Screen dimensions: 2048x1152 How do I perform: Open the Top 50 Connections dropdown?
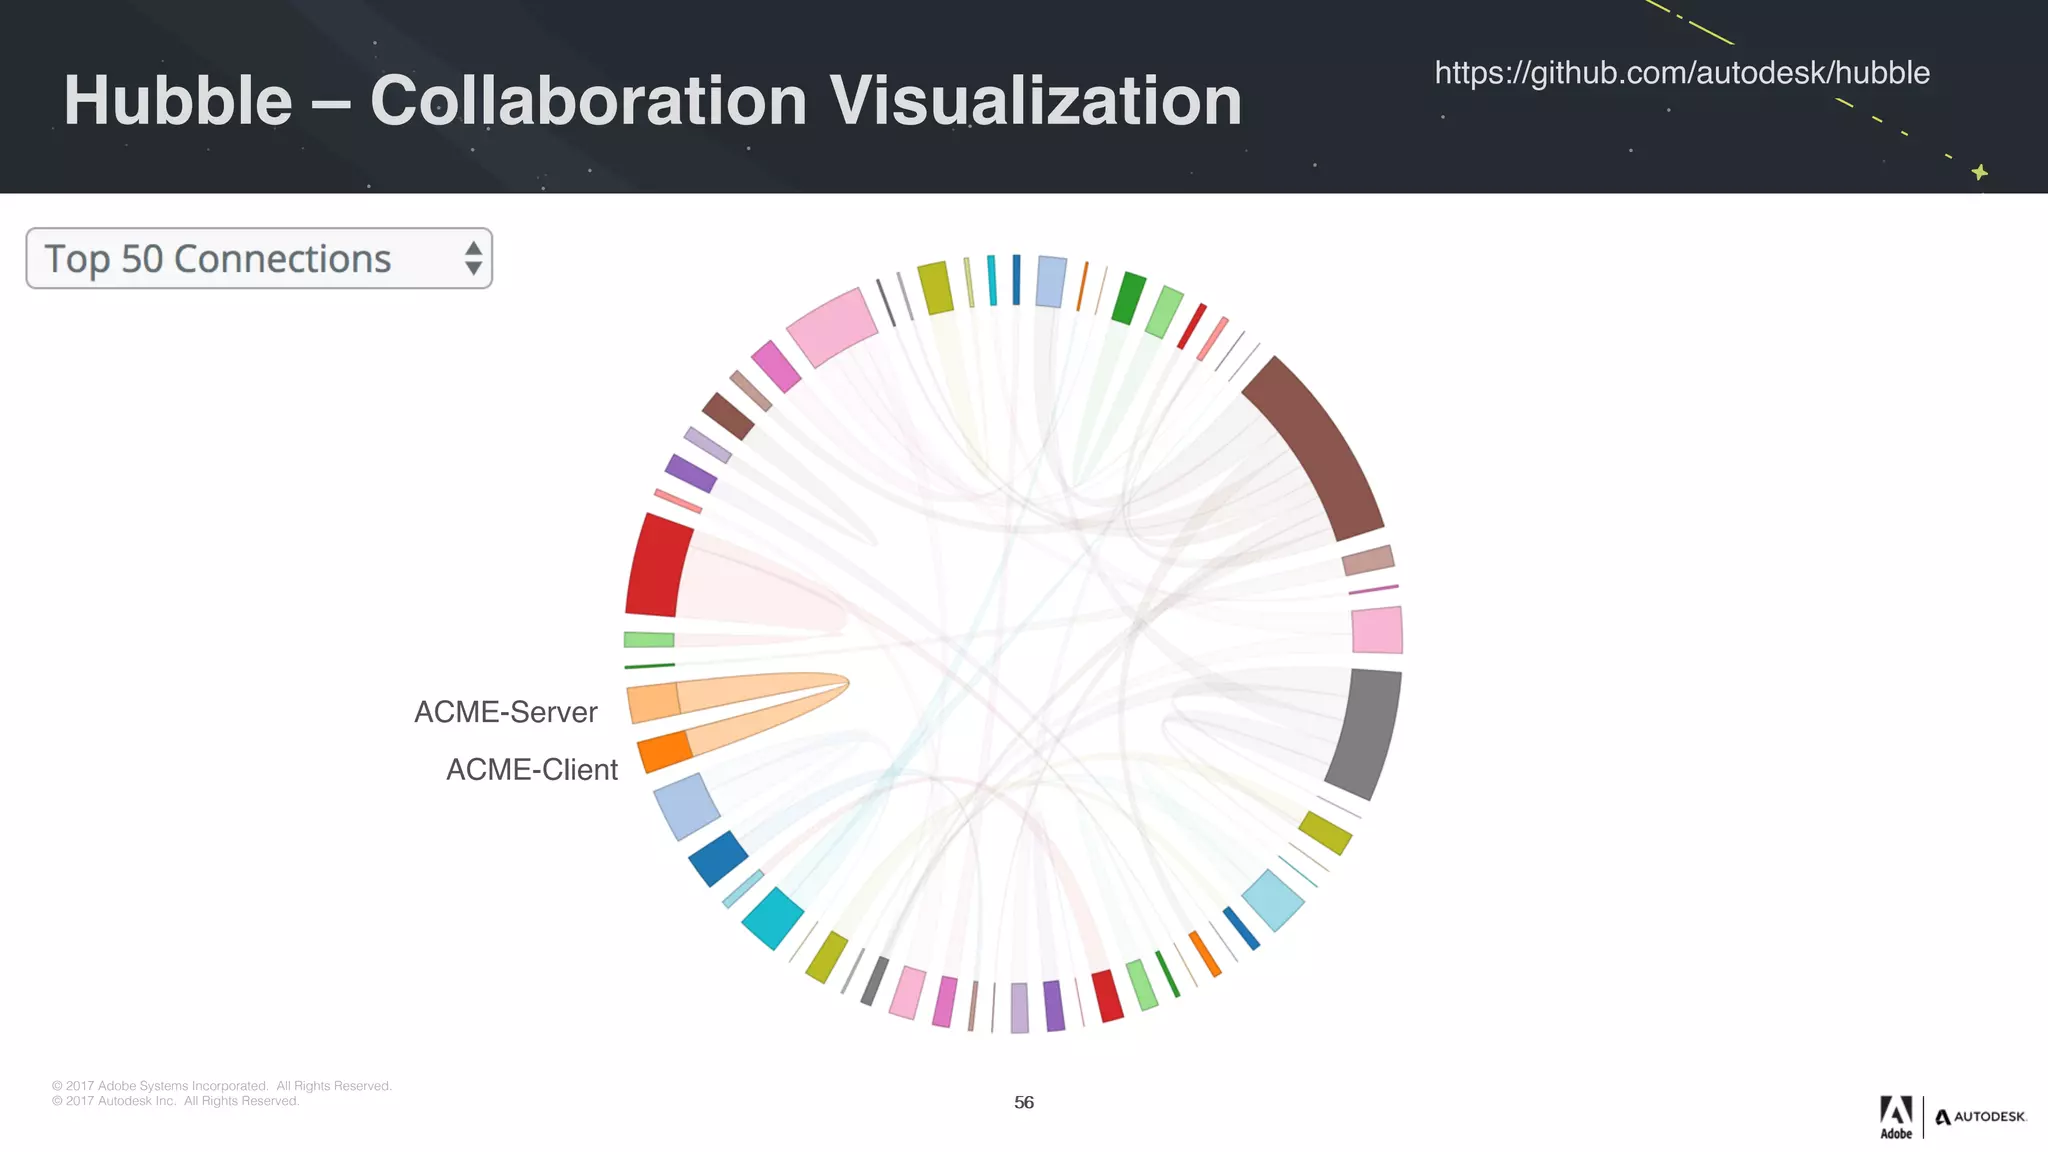(259, 258)
